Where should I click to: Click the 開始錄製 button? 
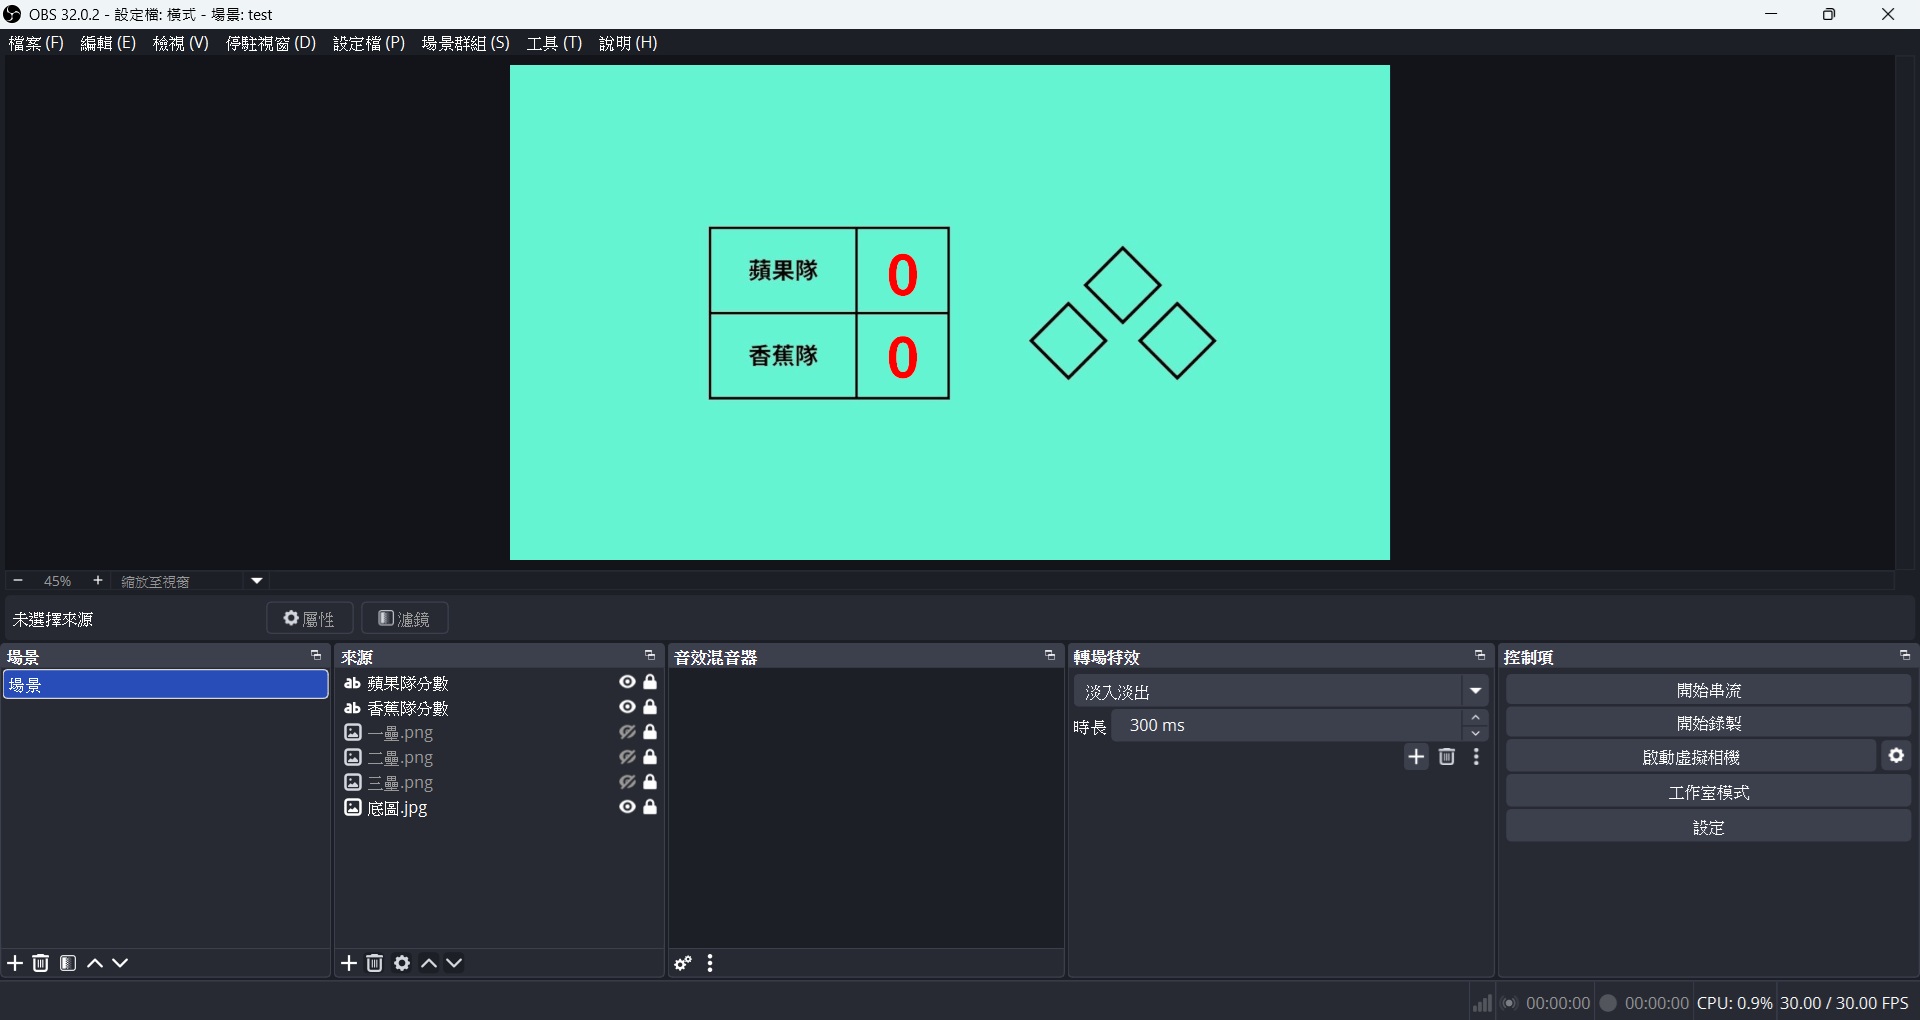[x=1708, y=723]
